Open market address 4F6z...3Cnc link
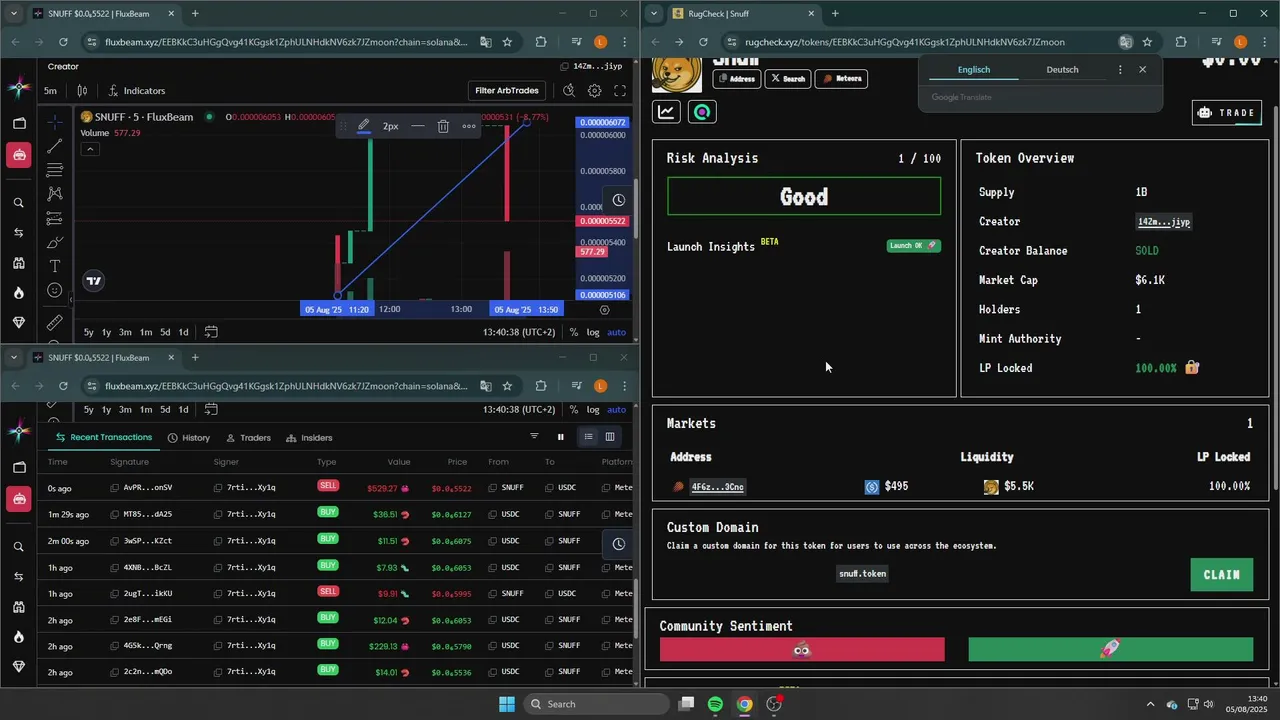The height and width of the screenshot is (720, 1280). click(x=717, y=487)
